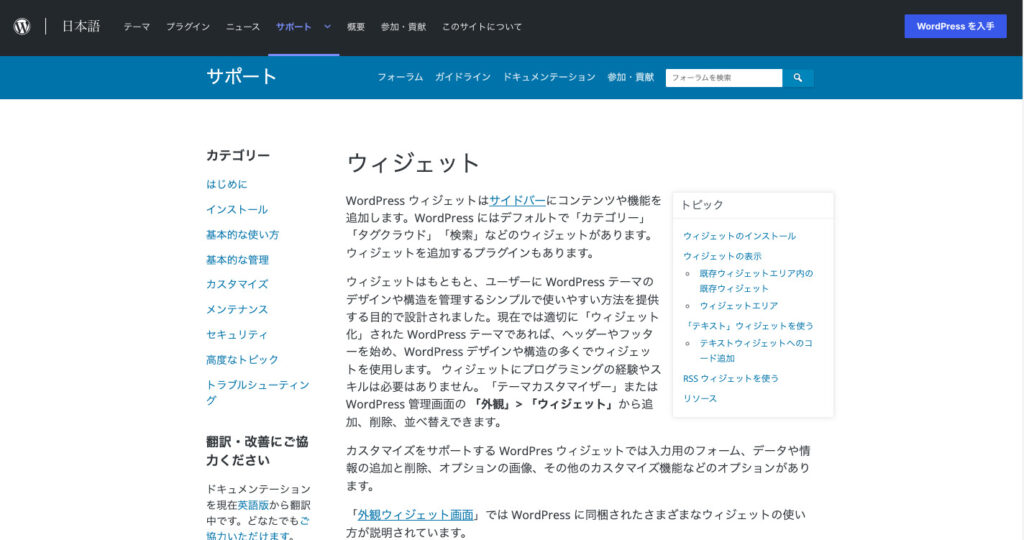
Task: Click the 外観ウィジェット画面 link
Action: click(415, 515)
